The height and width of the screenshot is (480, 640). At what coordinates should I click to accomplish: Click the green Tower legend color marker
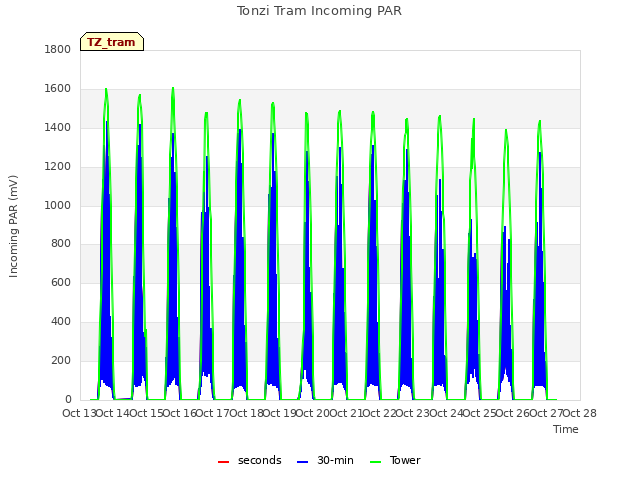tap(375, 462)
